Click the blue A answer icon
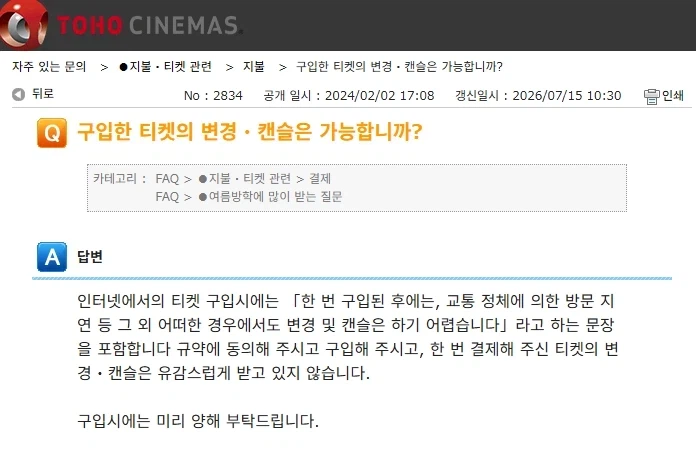This screenshot has height=468, width=696. 52,257
